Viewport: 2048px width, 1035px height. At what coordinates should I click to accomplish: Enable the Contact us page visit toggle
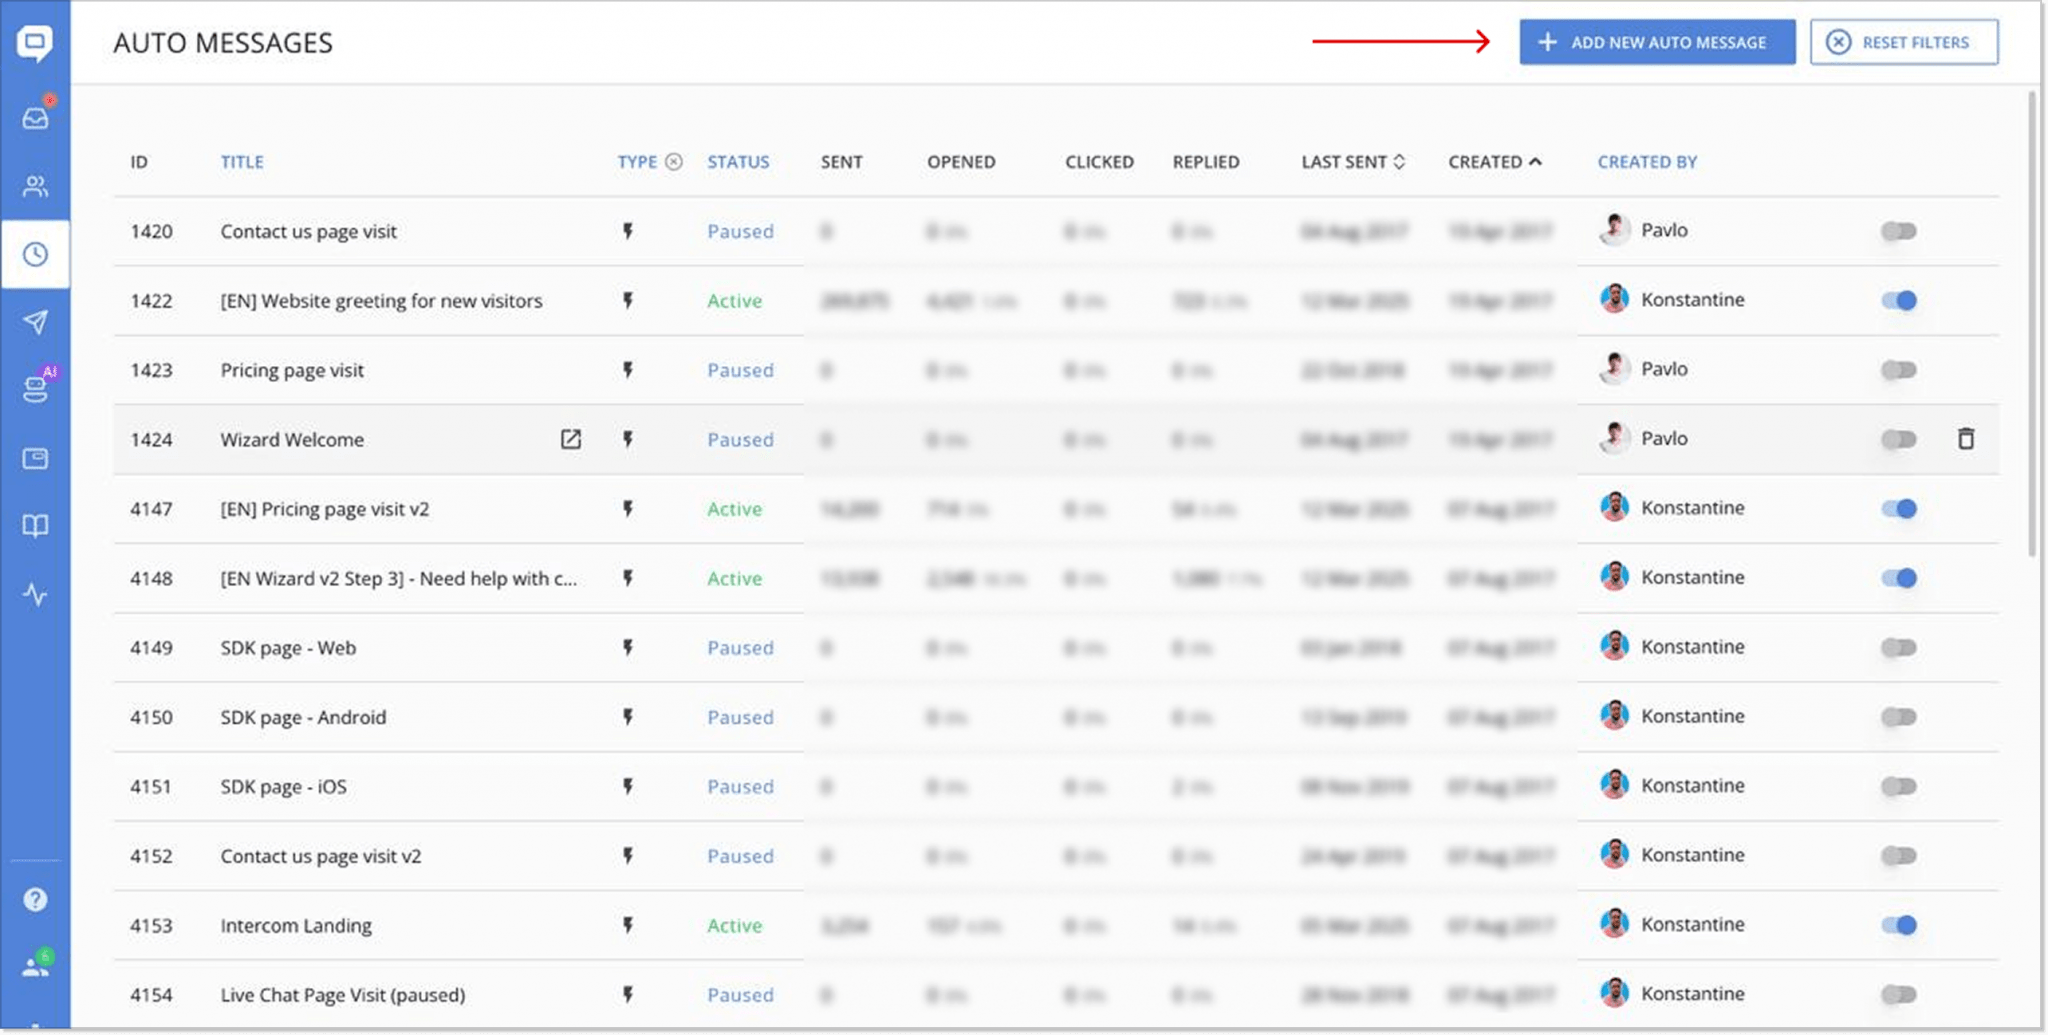pos(1897,231)
